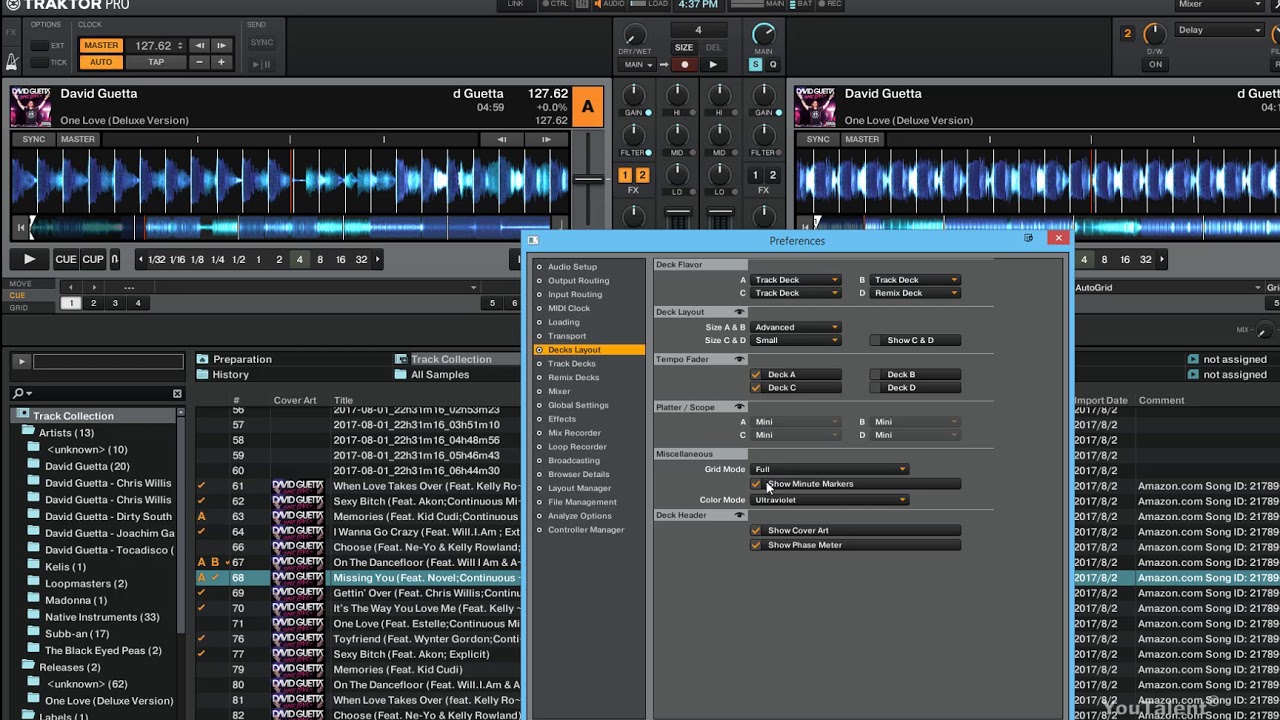Click loop size 1/32 on deck A
This screenshot has width=1280, height=720.
coord(156,259)
